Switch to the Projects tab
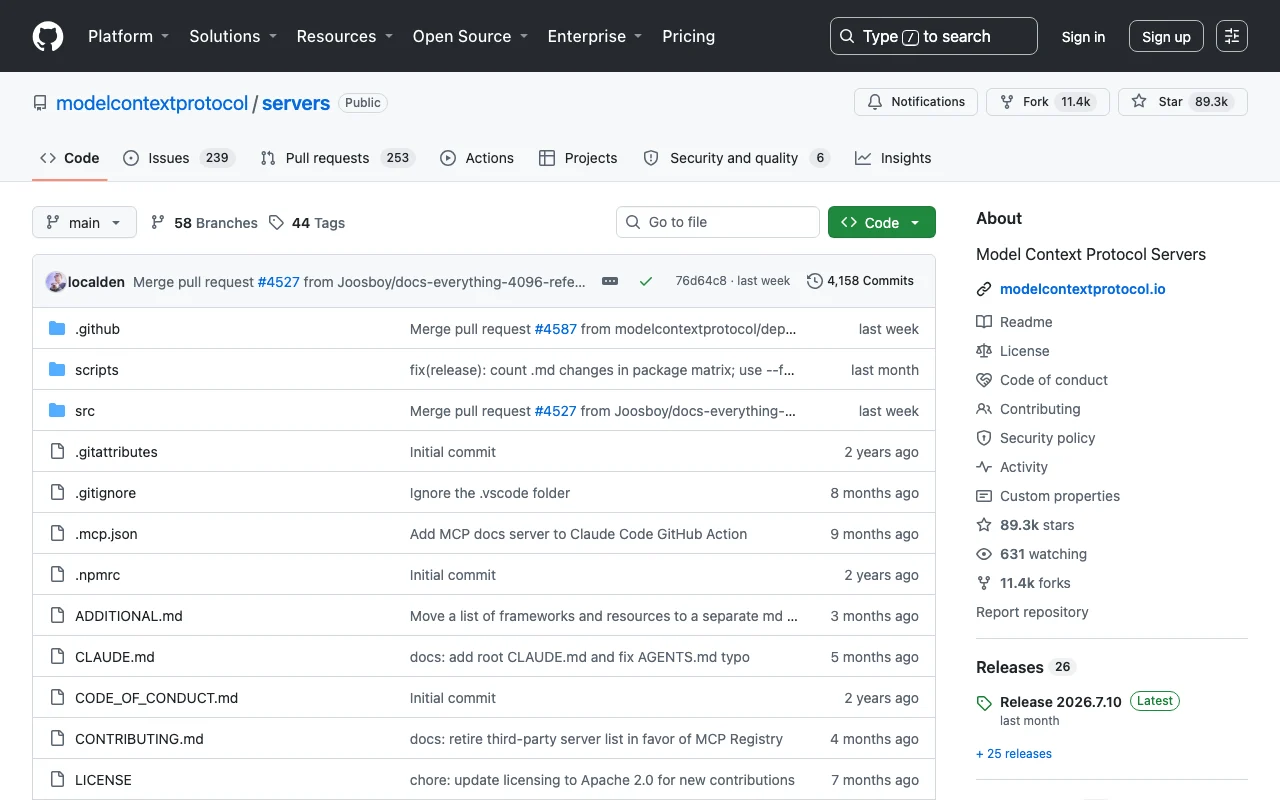 point(578,158)
